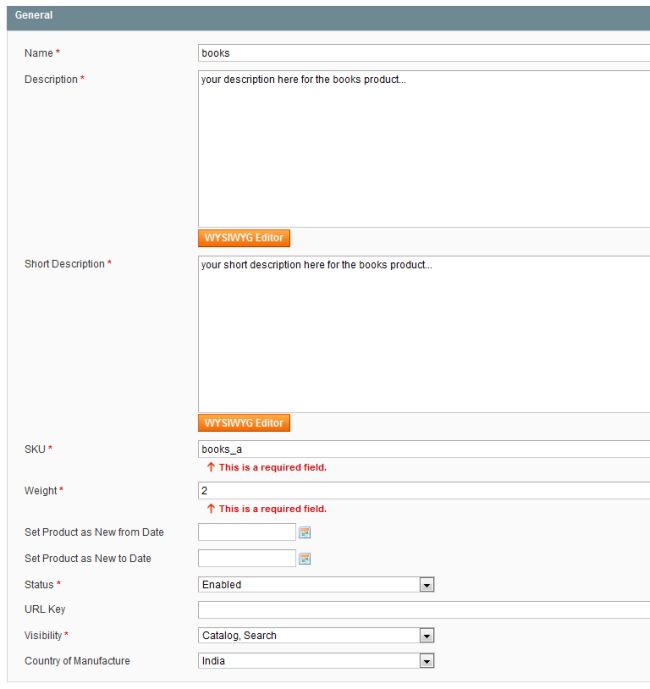Open WYSIWYG Editor for Short Description

244,423
